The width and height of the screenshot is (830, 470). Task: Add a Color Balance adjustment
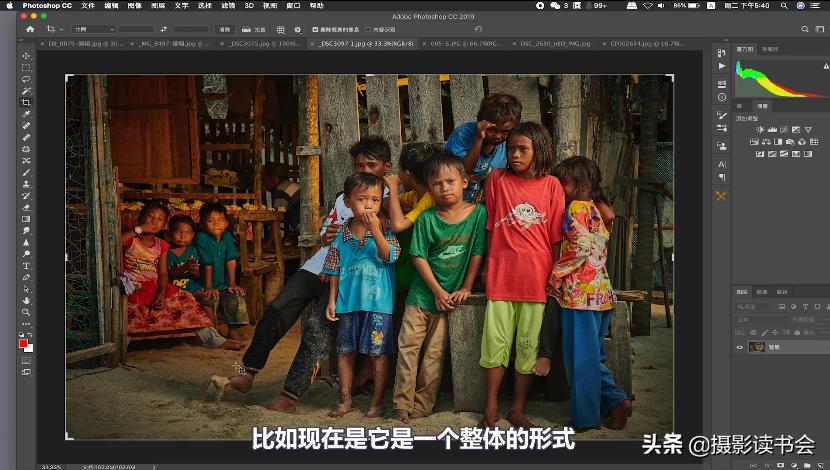(766, 141)
